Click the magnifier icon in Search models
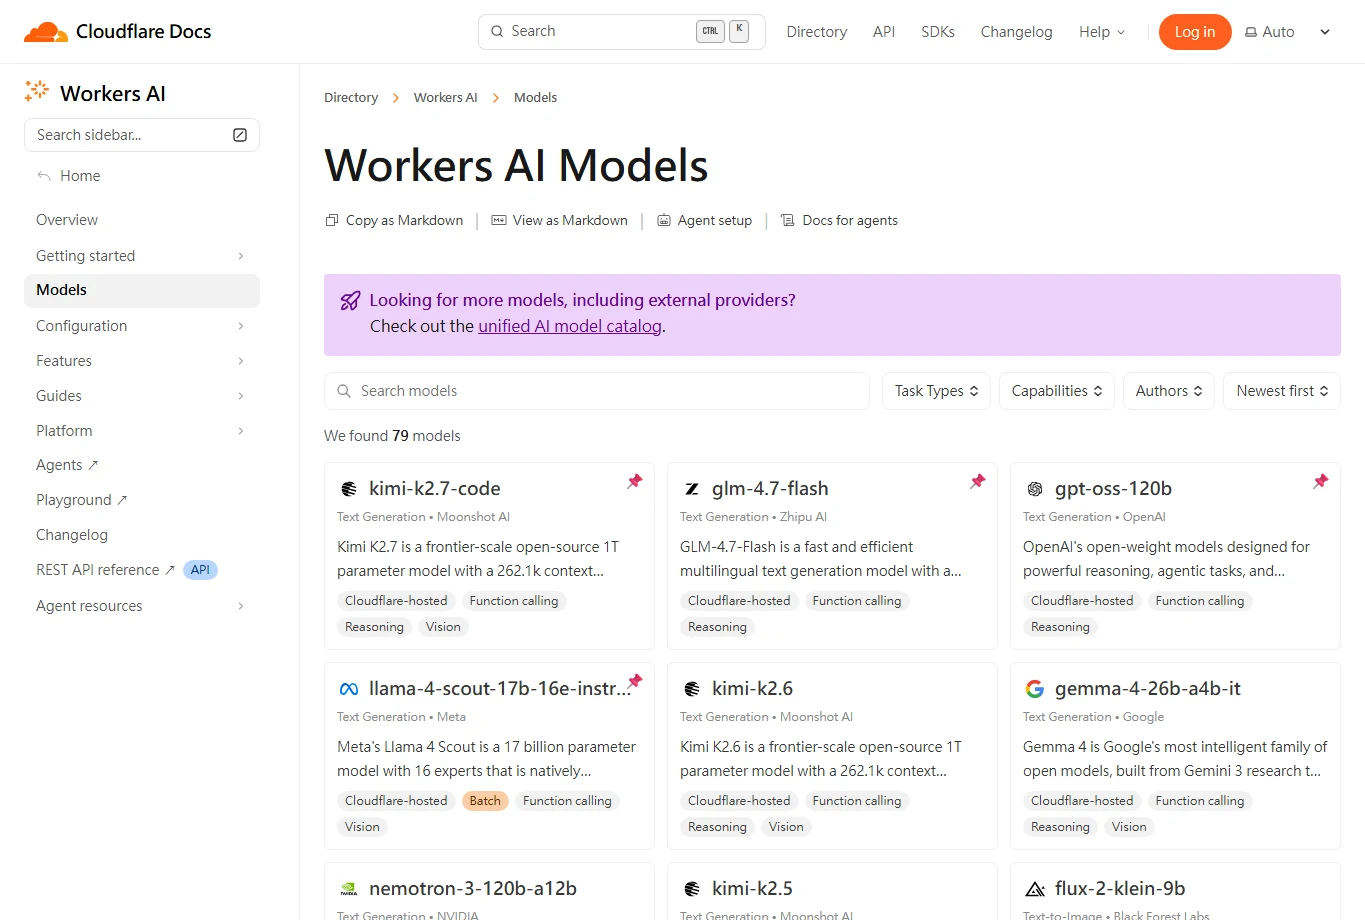The width and height of the screenshot is (1365, 920). (x=344, y=391)
